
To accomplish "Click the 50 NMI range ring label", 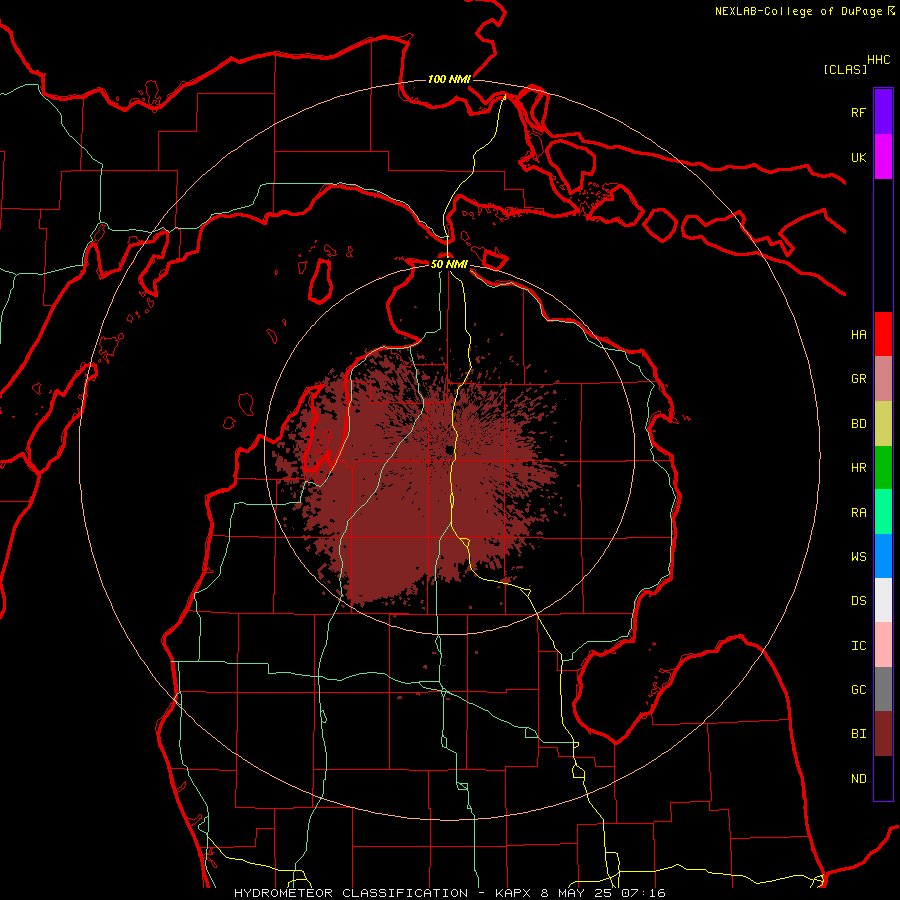I will [x=449, y=264].
